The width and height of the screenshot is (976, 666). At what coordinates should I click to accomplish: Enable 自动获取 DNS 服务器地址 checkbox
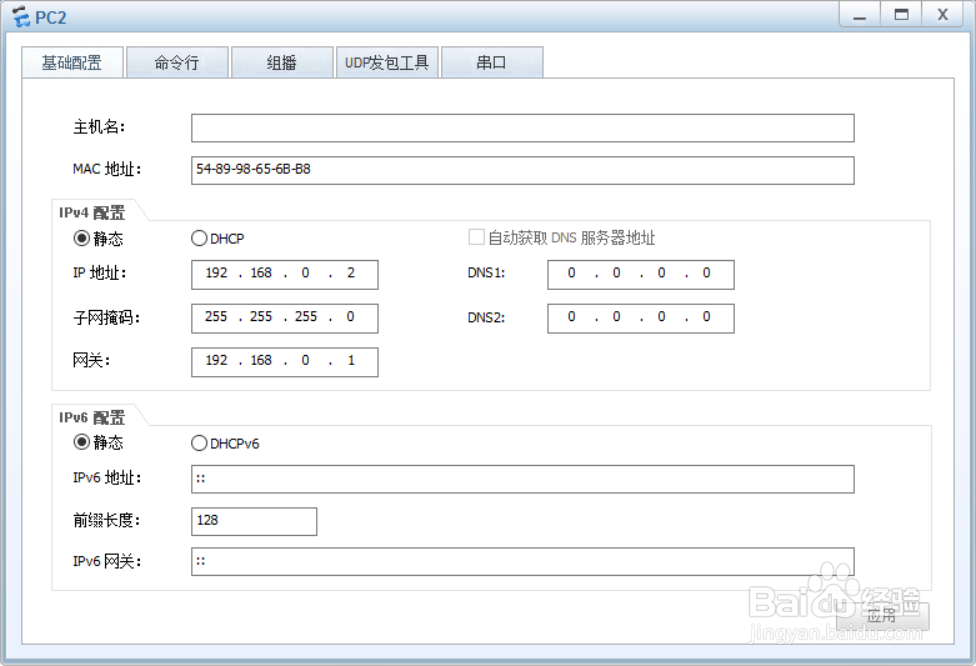click(476, 237)
